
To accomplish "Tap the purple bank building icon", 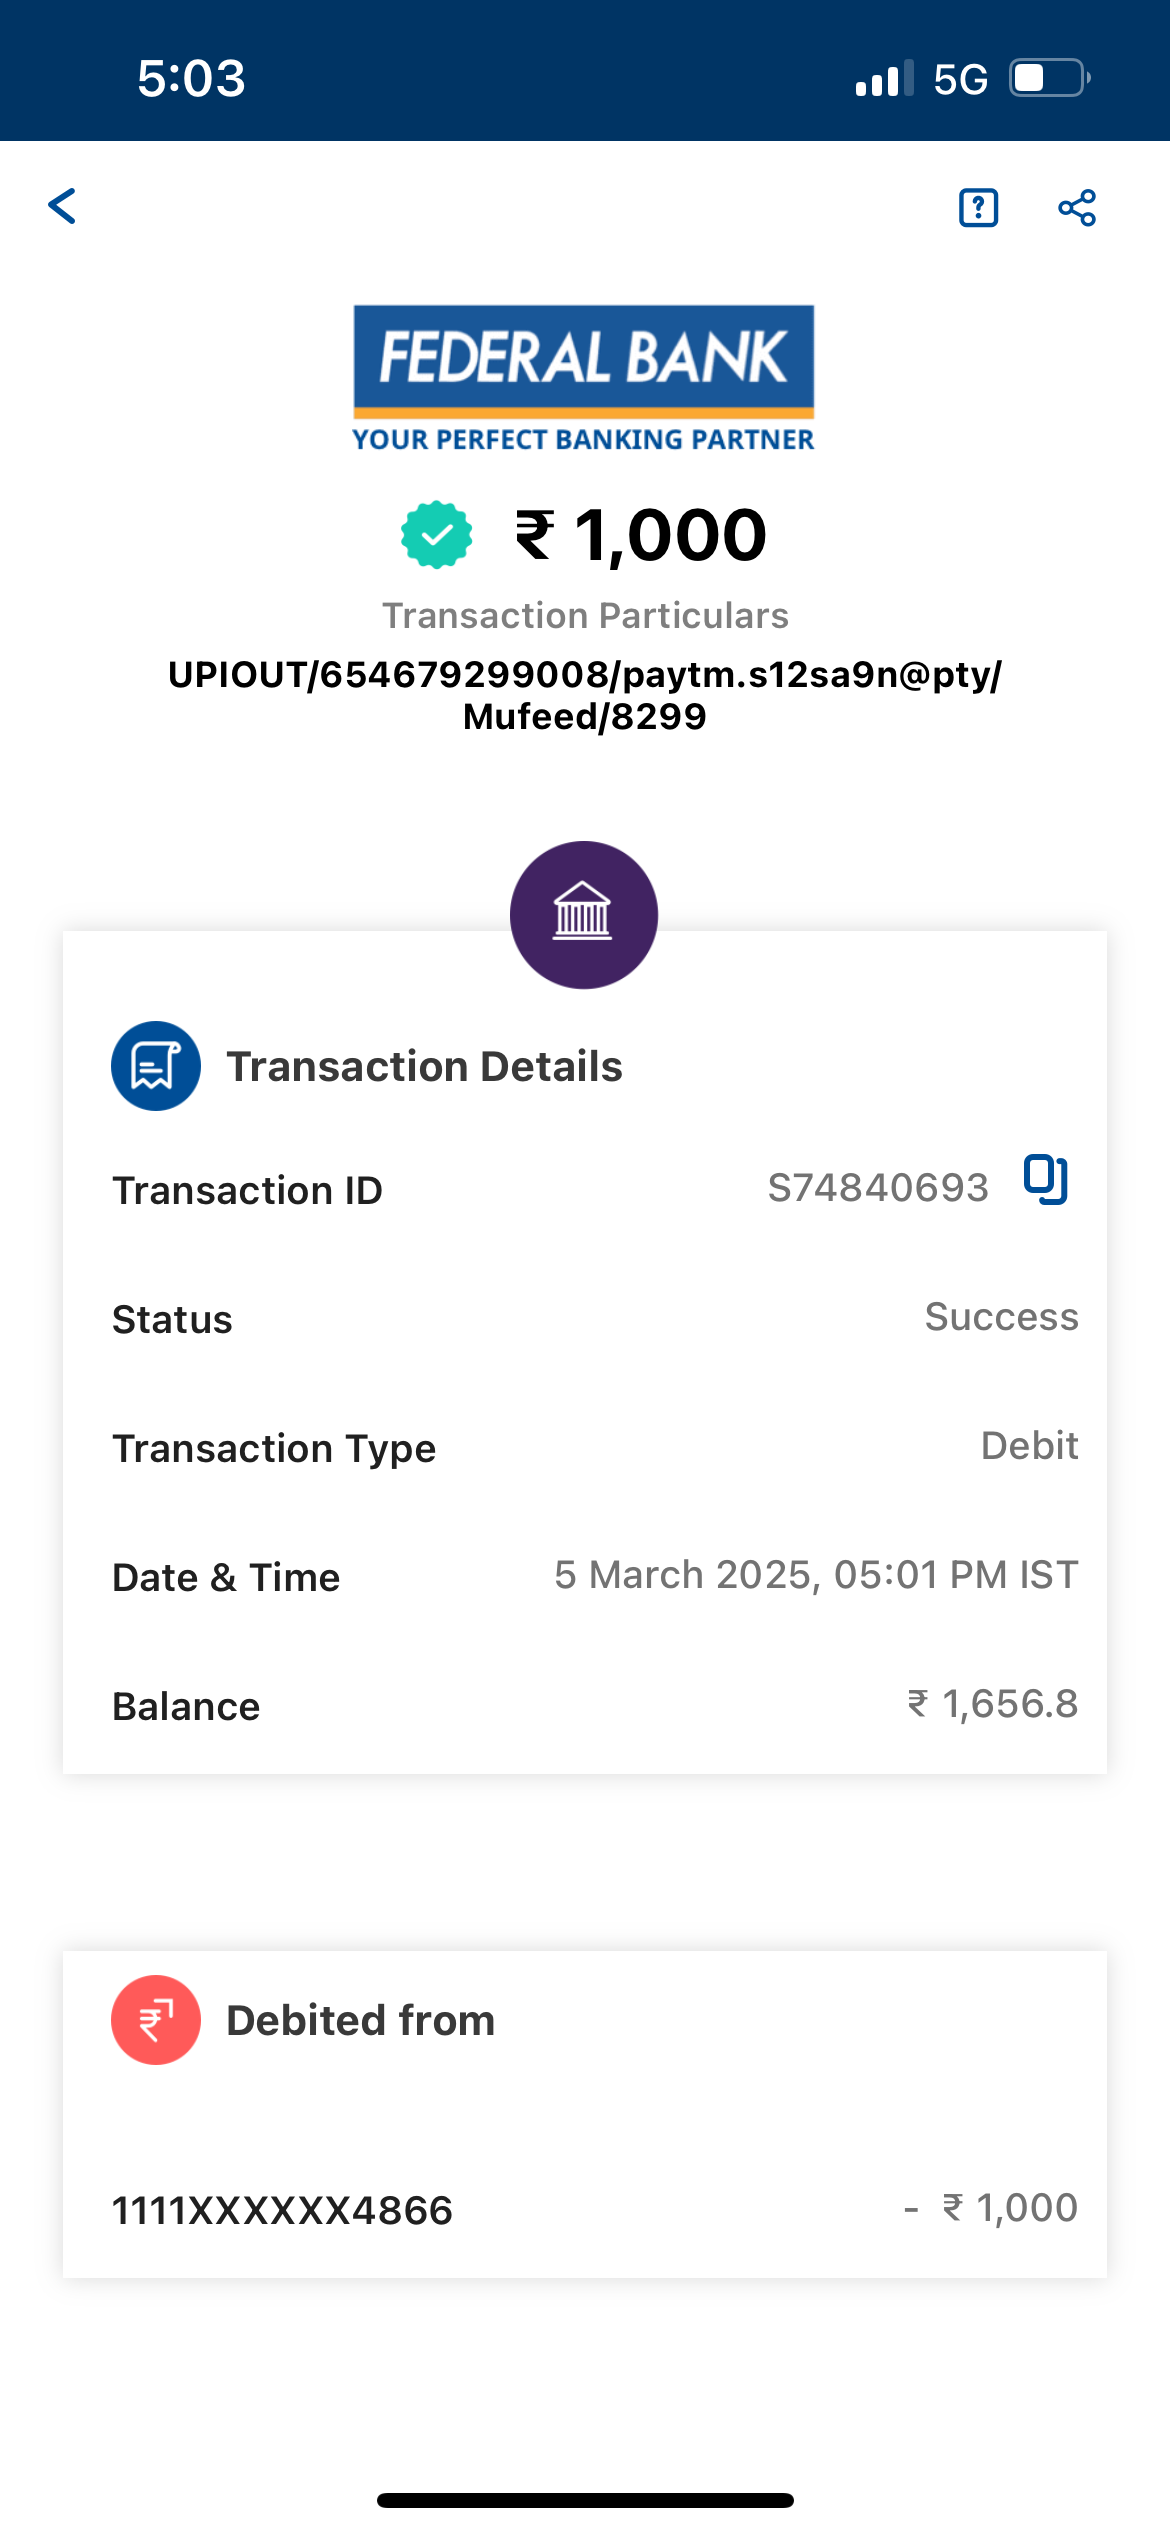I will (584, 914).
